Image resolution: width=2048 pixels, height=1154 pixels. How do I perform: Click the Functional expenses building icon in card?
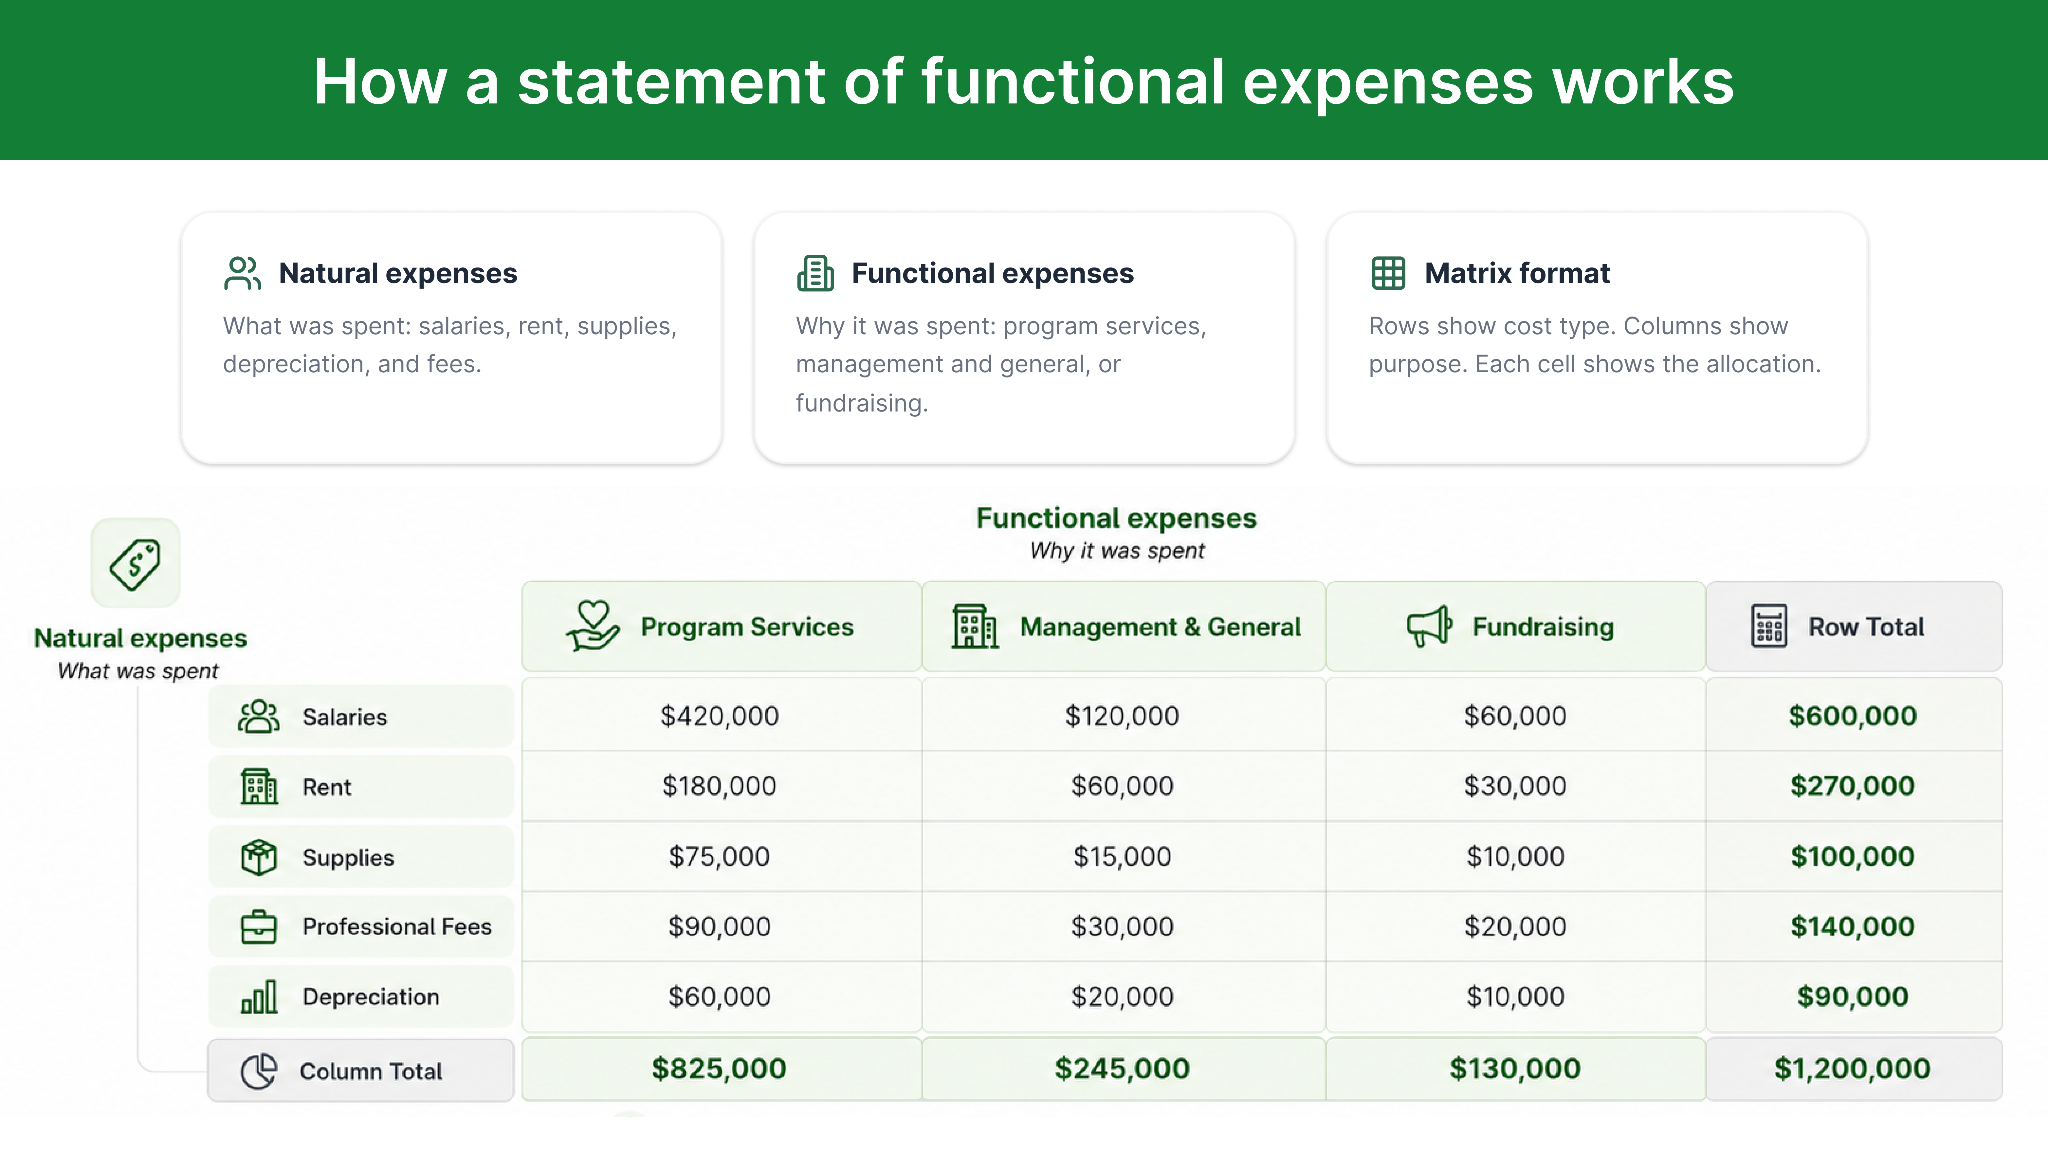point(815,273)
